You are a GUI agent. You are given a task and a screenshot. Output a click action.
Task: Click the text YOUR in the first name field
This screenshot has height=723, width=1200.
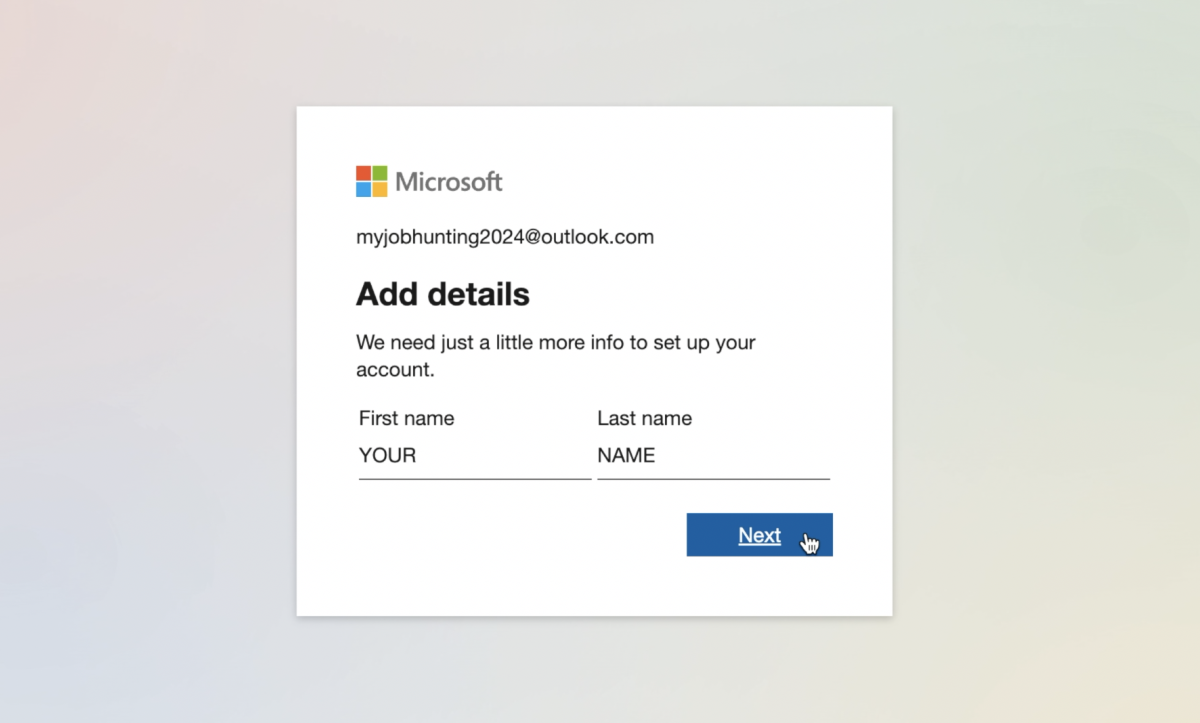point(386,455)
